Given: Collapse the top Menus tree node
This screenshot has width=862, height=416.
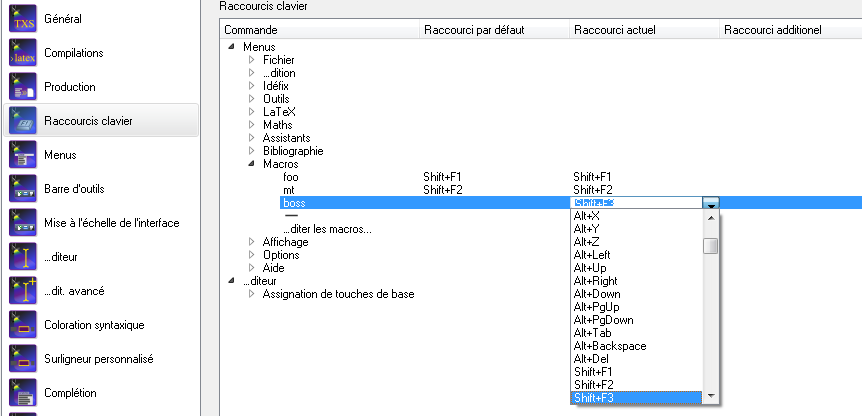Looking at the screenshot, I should 231,47.
